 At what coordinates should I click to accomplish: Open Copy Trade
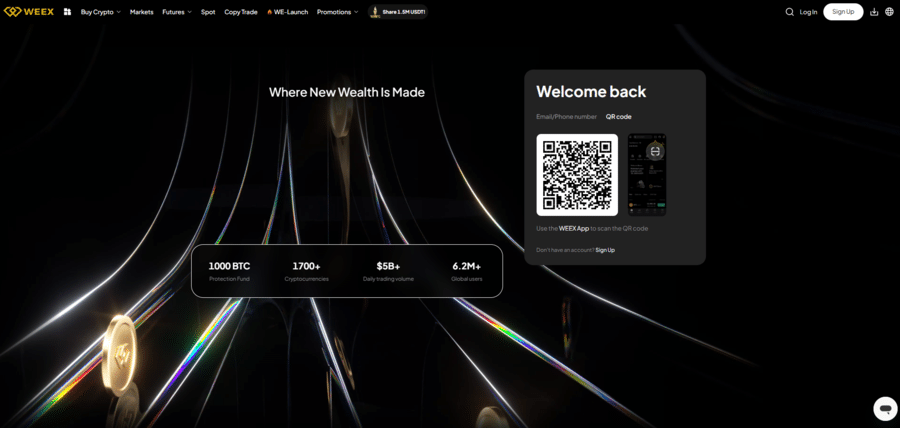pos(240,11)
